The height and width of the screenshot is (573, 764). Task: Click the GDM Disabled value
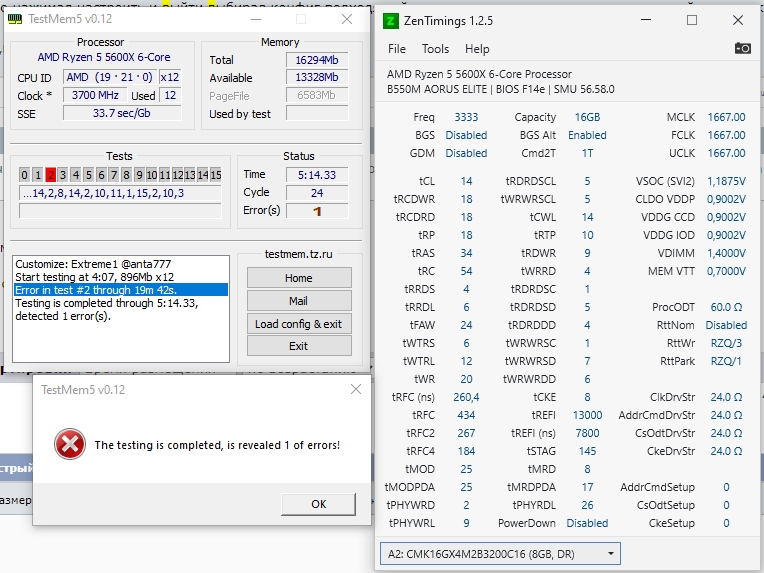[x=466, y=153]
